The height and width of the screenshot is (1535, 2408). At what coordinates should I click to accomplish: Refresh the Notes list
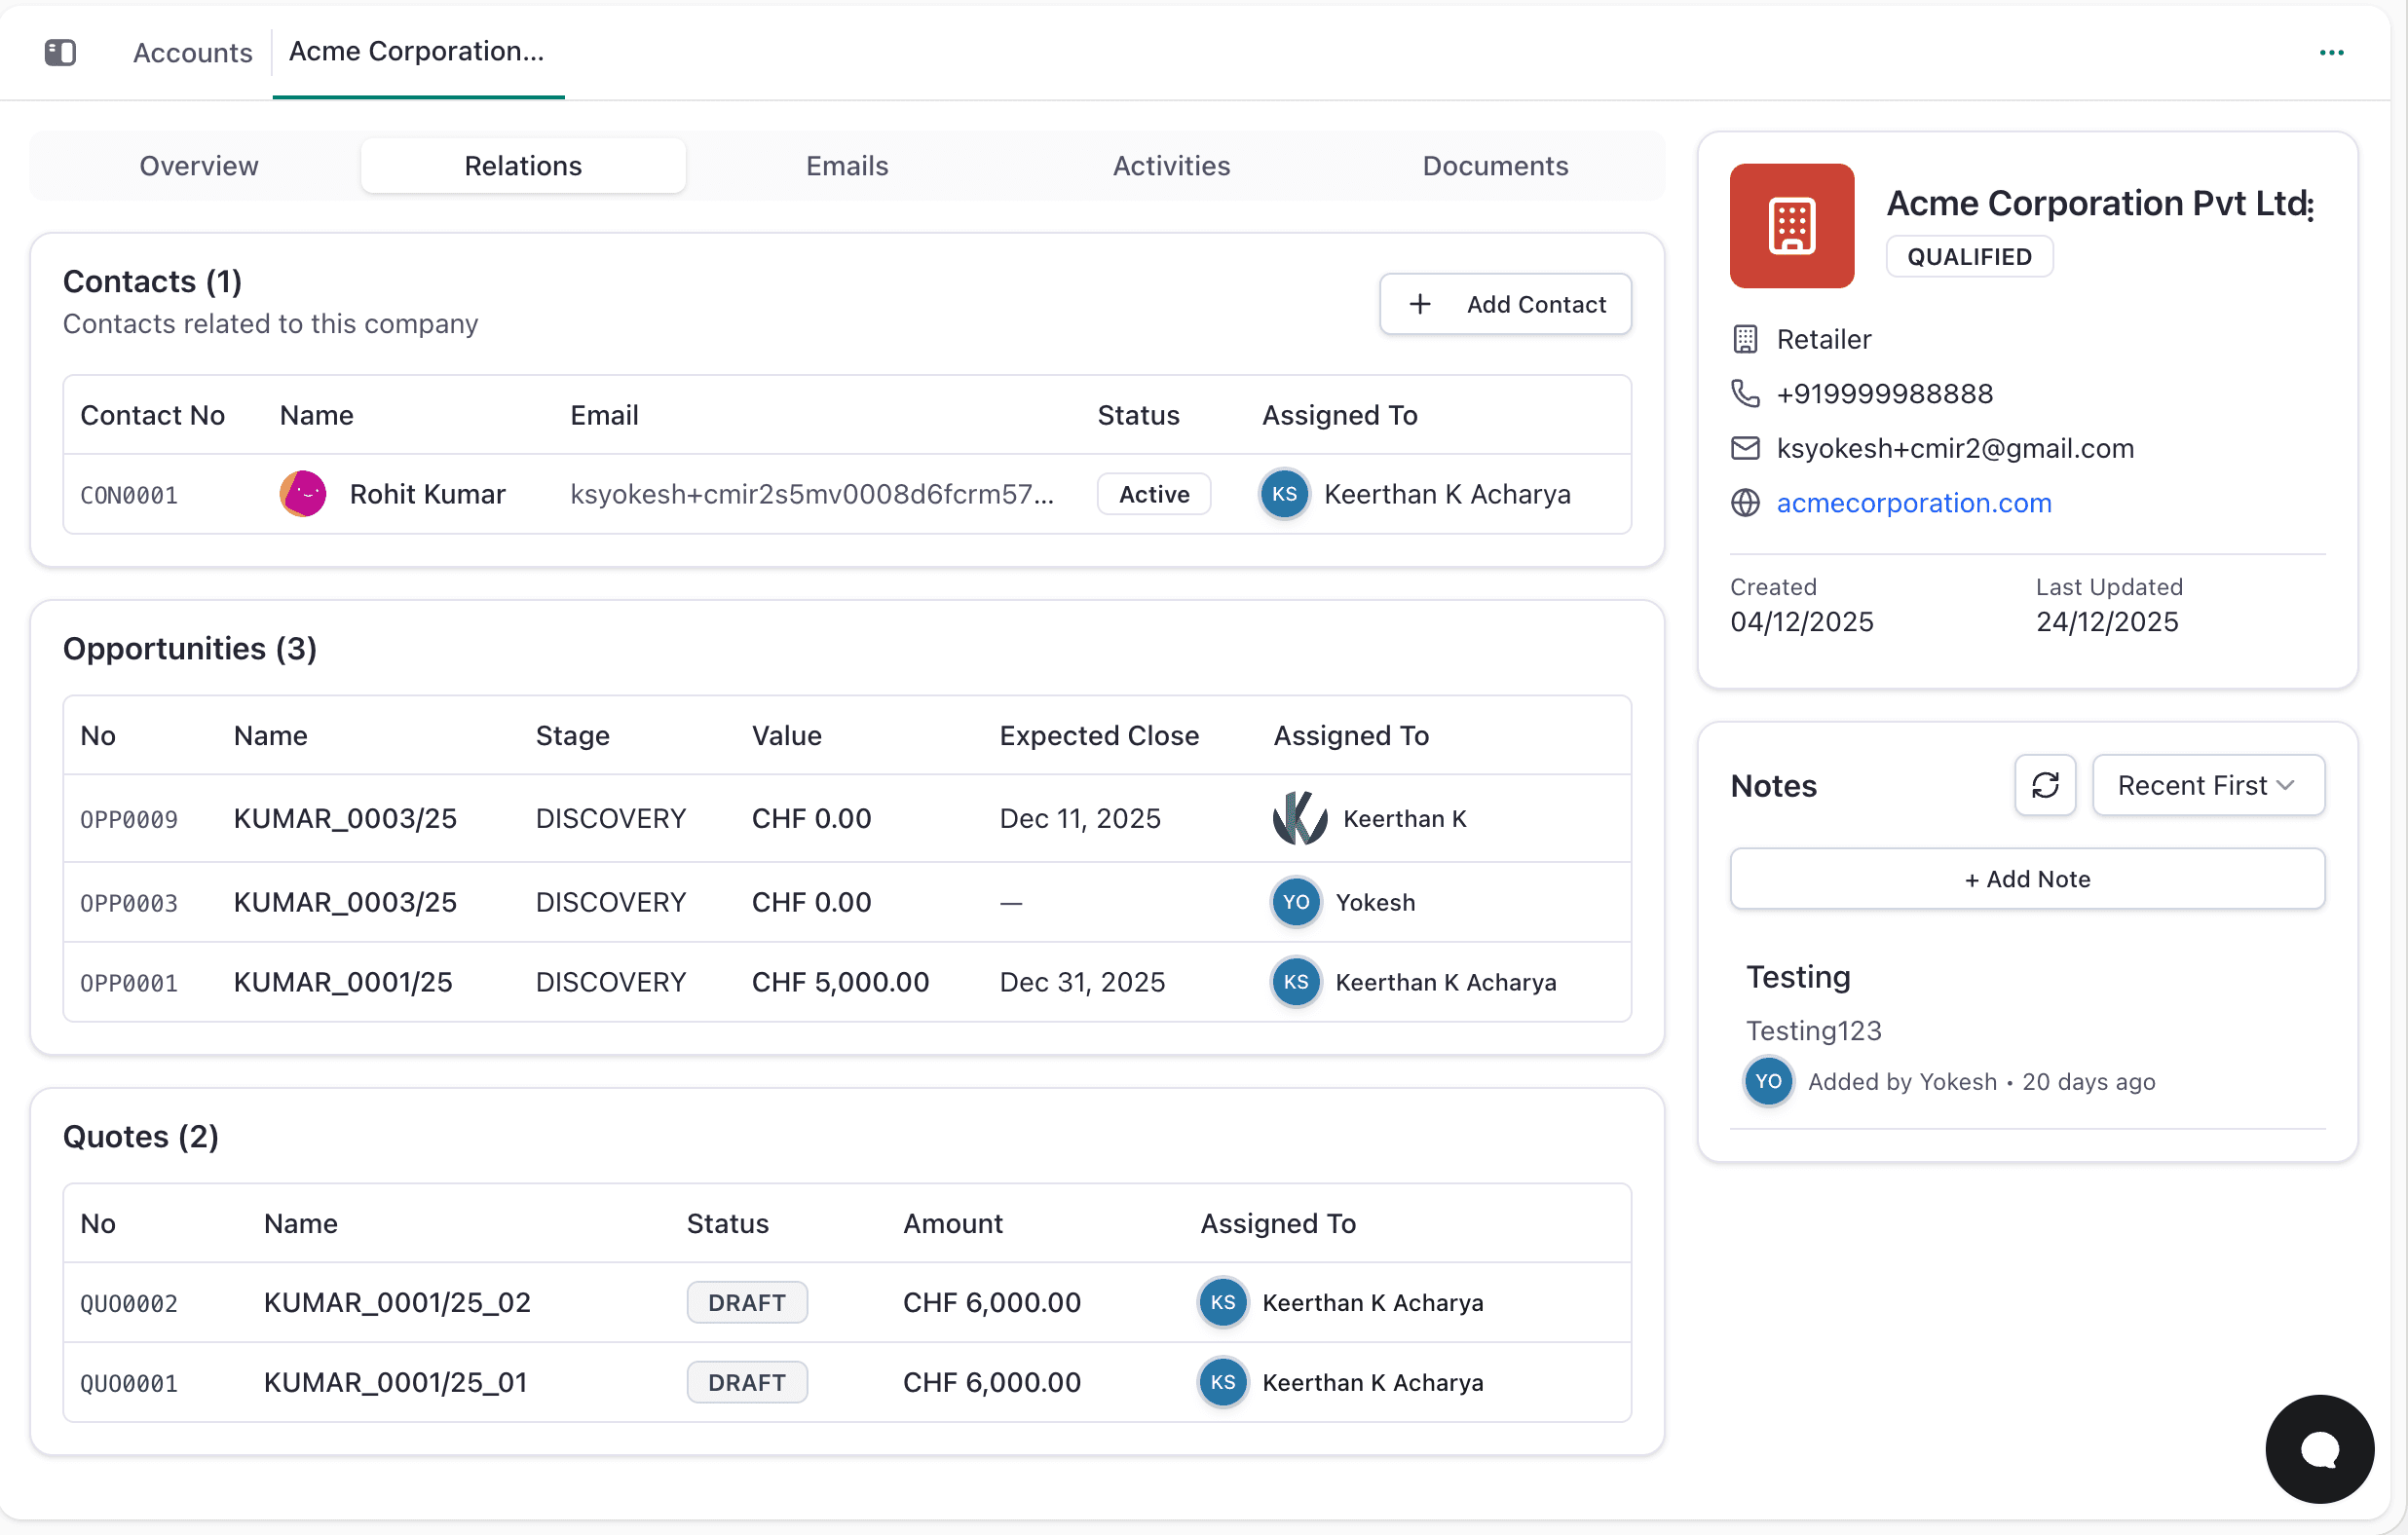[x=2045, y=785]
